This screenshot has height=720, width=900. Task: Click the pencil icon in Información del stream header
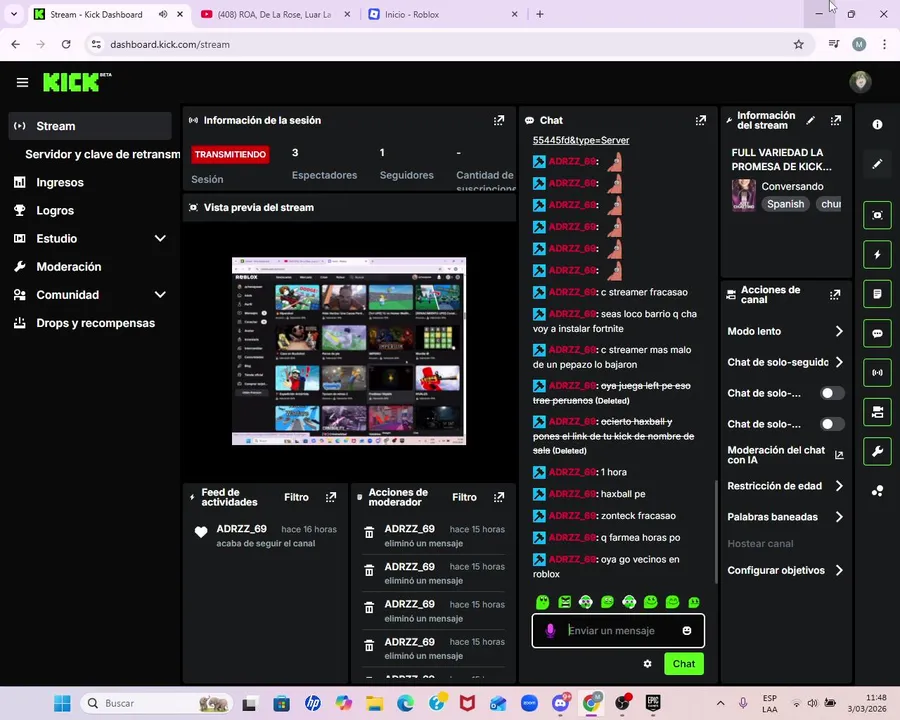point(810,121)
